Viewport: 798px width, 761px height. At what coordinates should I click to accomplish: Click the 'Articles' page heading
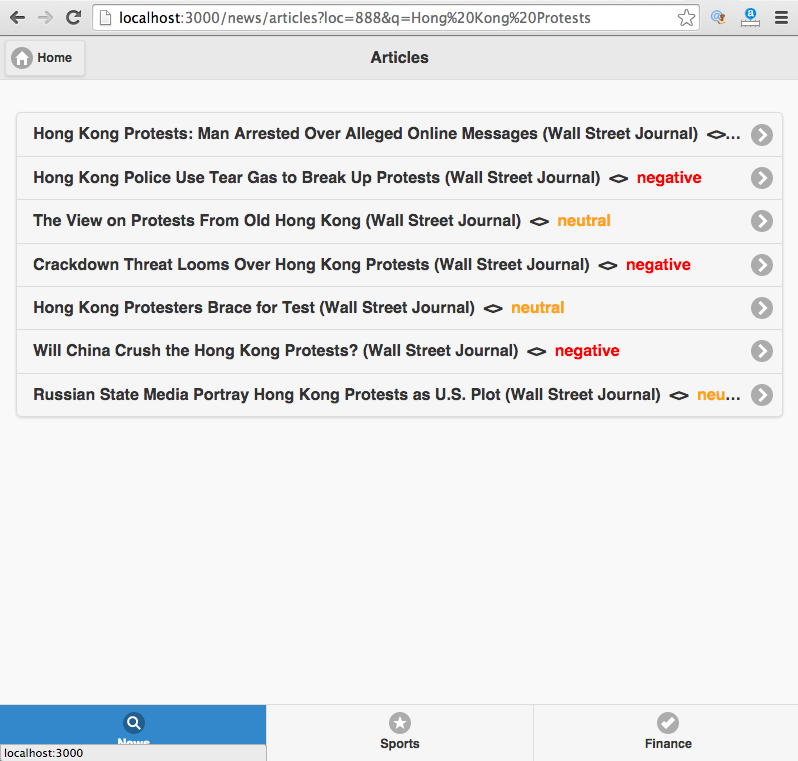(400, 58)
